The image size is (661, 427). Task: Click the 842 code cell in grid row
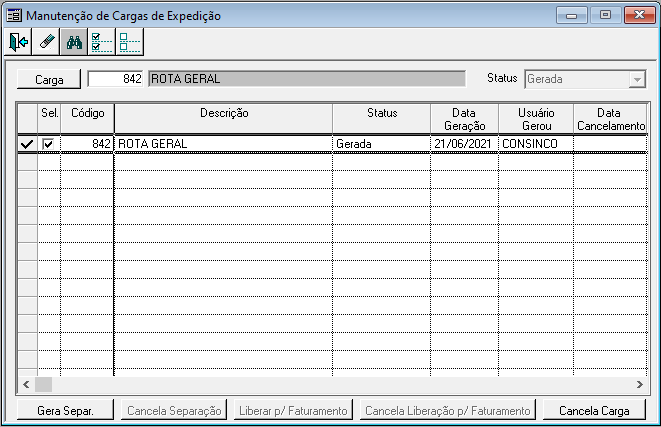(87, 144)
